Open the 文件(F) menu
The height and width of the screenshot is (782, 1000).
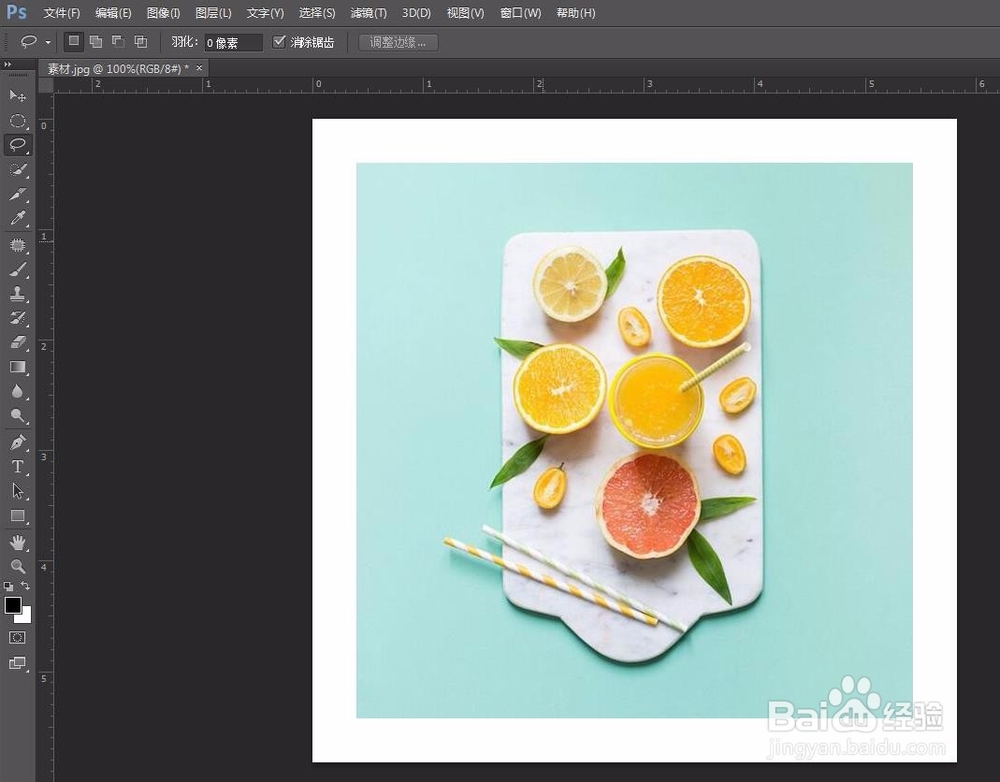tap(61, 13)
